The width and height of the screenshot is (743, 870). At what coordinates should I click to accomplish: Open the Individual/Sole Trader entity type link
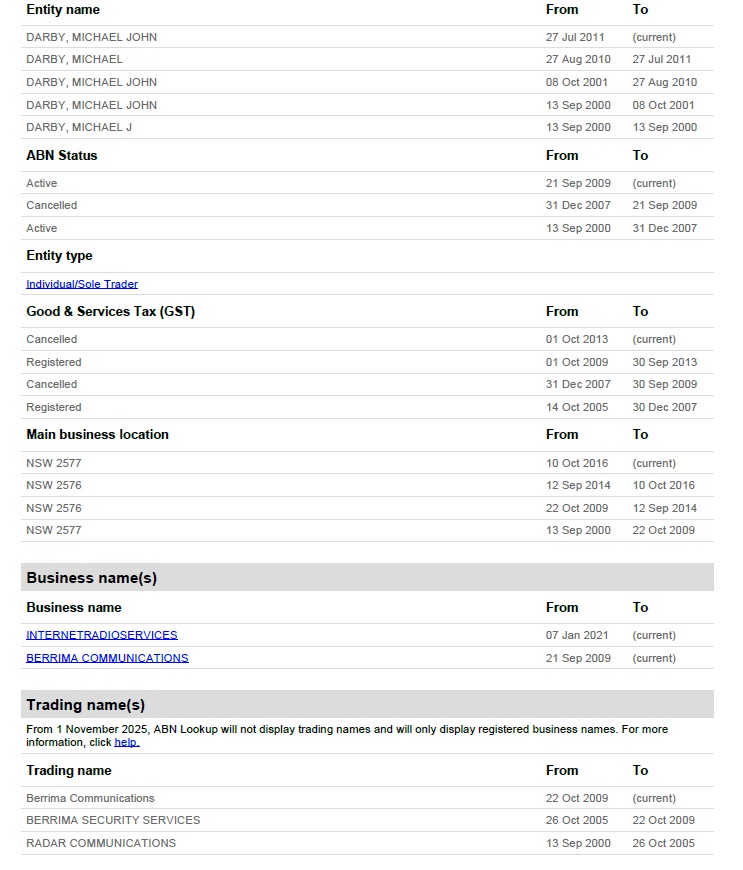[x=82, y=284]
